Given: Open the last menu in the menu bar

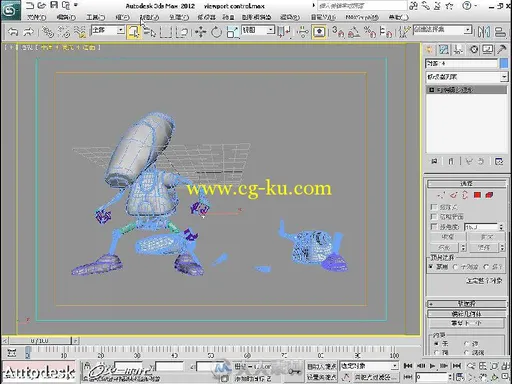Looking at the screenshot, I should pos(398,17).
